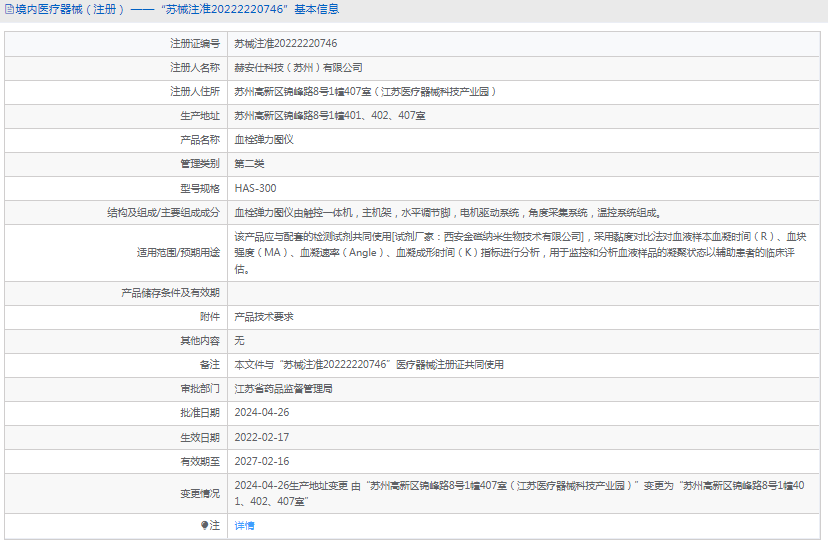Click the page title 境内医疗器械（注册）基本信息
Screen dimensions: 828x546
[x=177, y=9]
